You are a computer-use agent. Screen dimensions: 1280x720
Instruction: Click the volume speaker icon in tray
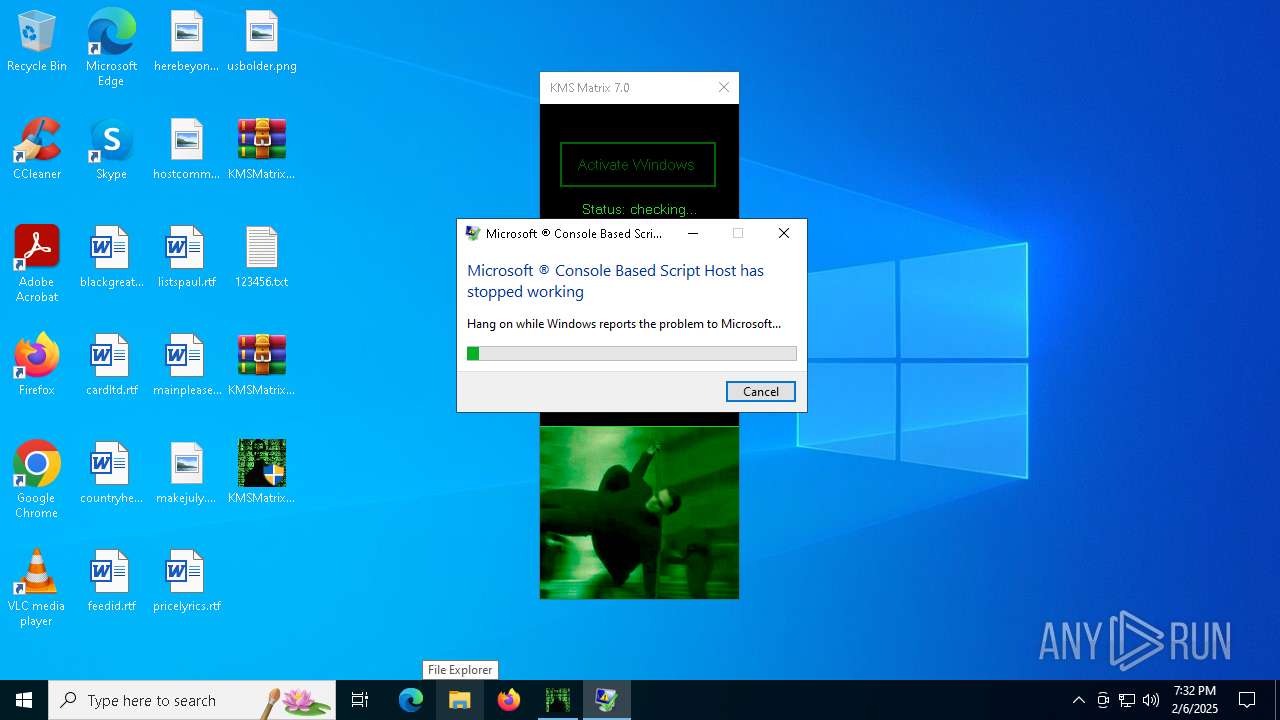tap(1151, 700)
